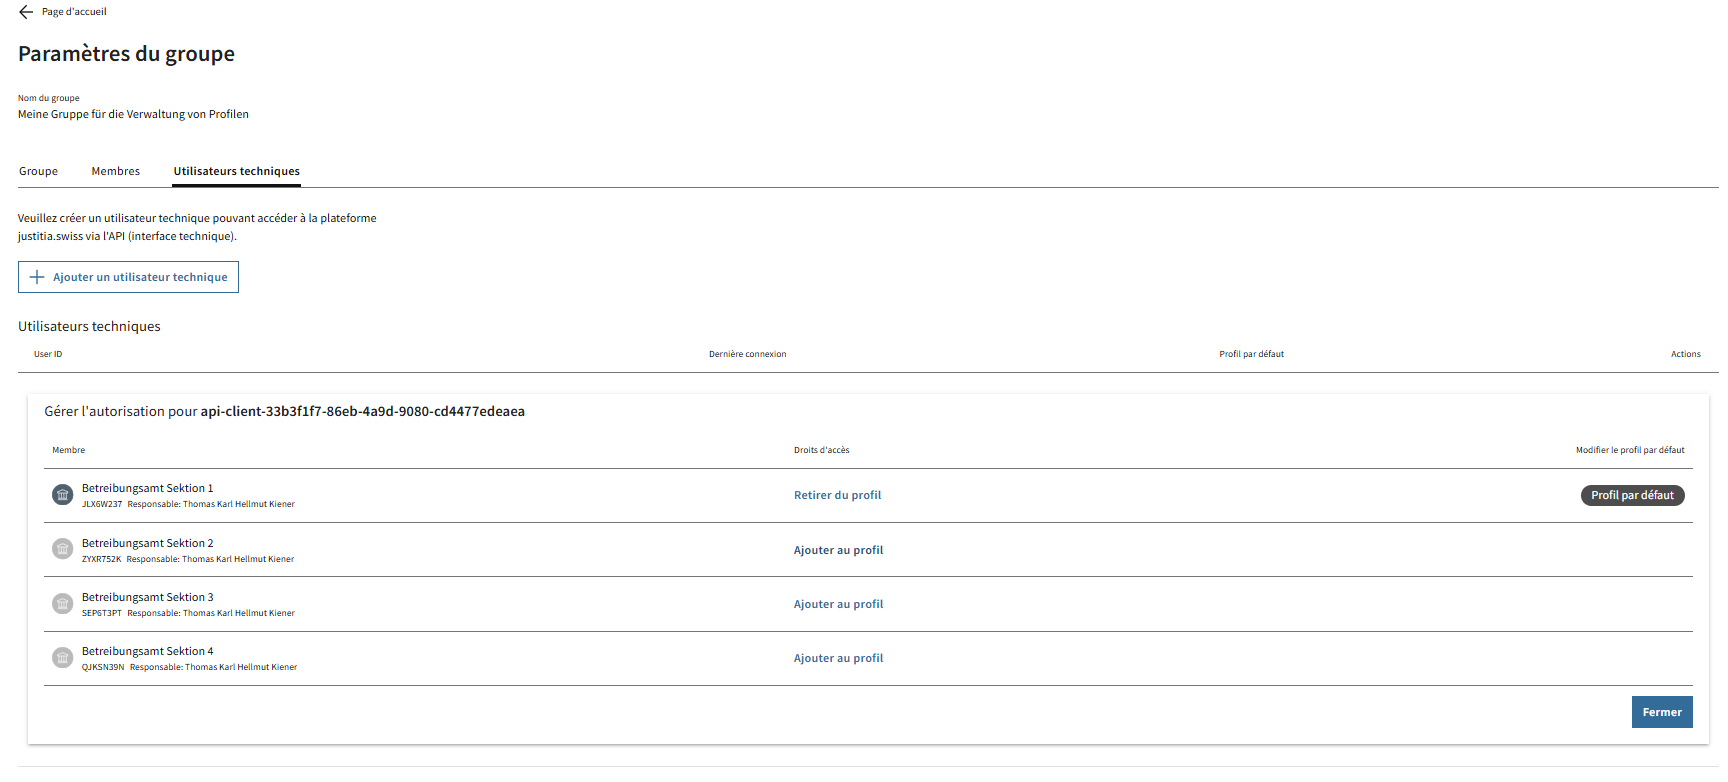
Task: Click the Betreibungsamt Sektion 4 member name
Action: 148,651
